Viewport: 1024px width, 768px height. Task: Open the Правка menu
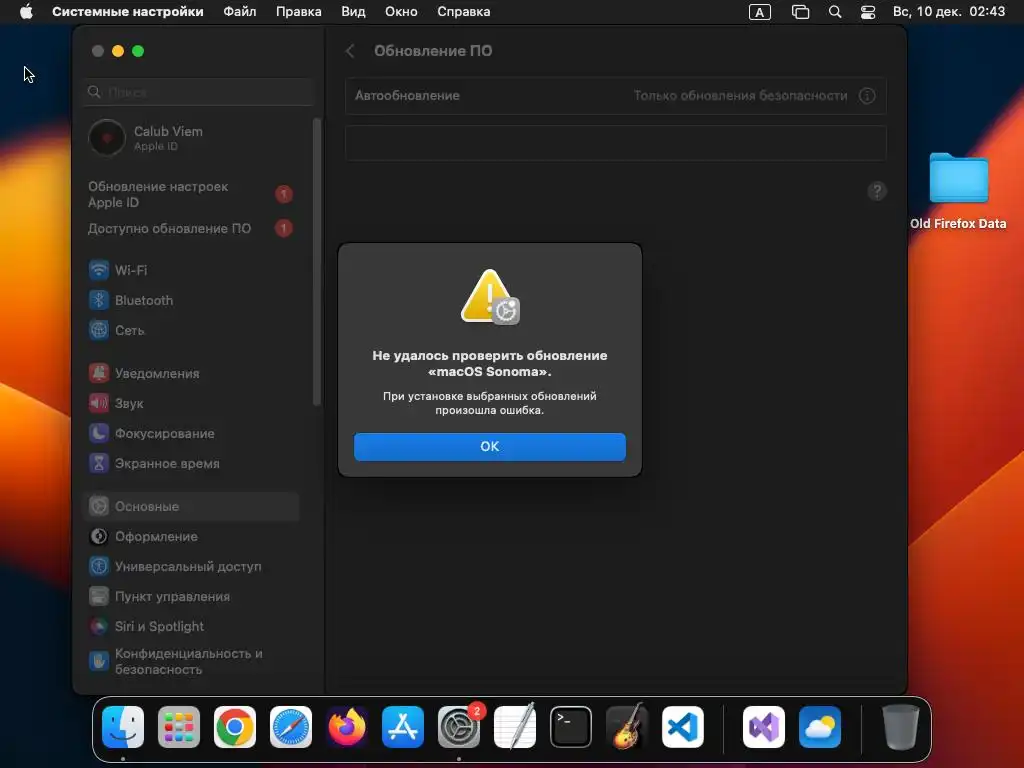pyautogui.click(x=298, y=12)
